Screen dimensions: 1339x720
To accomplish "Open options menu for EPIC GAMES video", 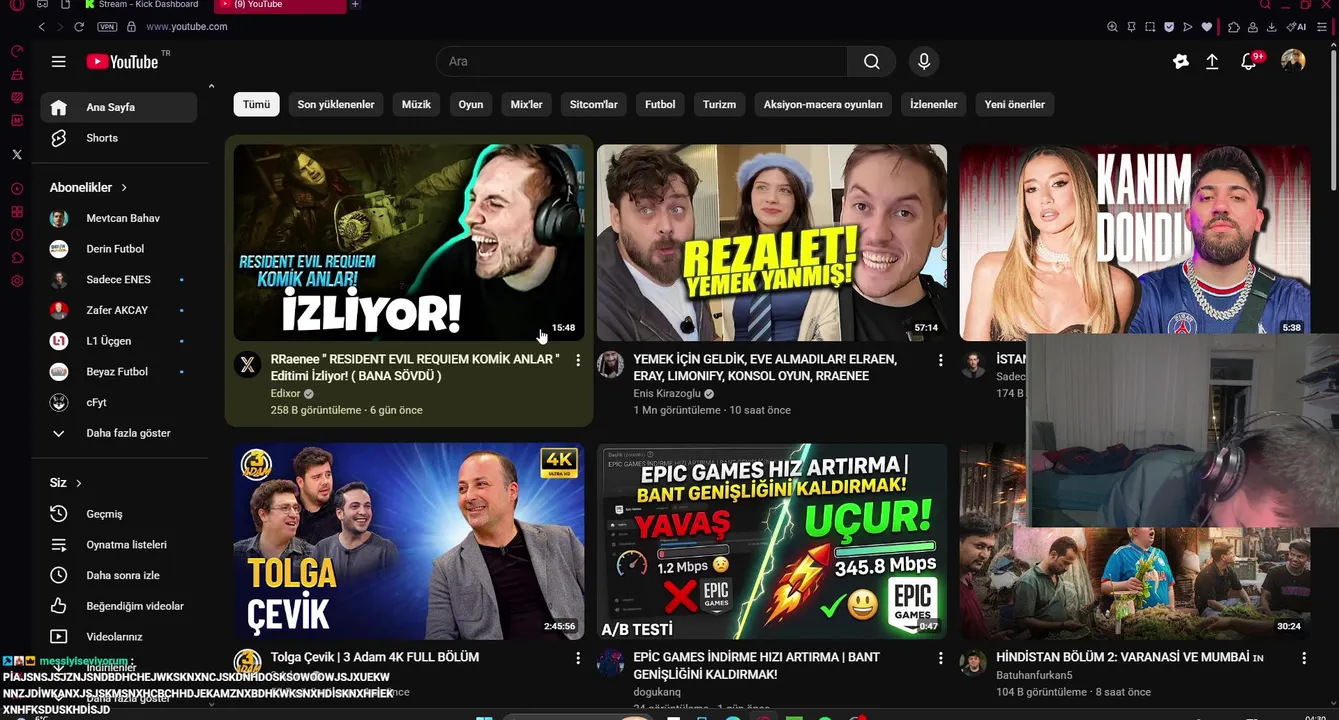I will click(940, 658).
